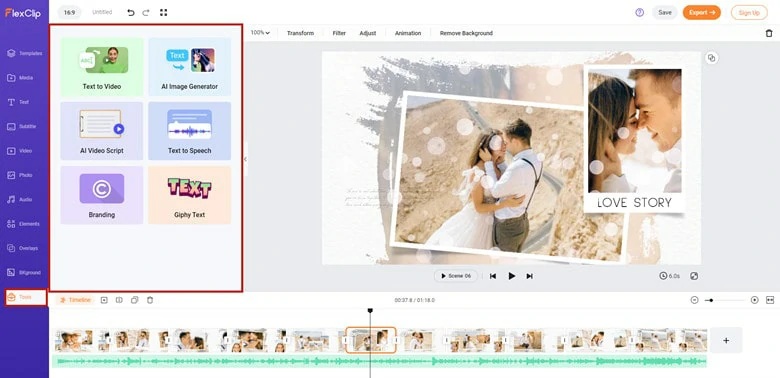Click the delete trash icon in top toolbar
The image size is (780, 378).
tap(769, 33)
